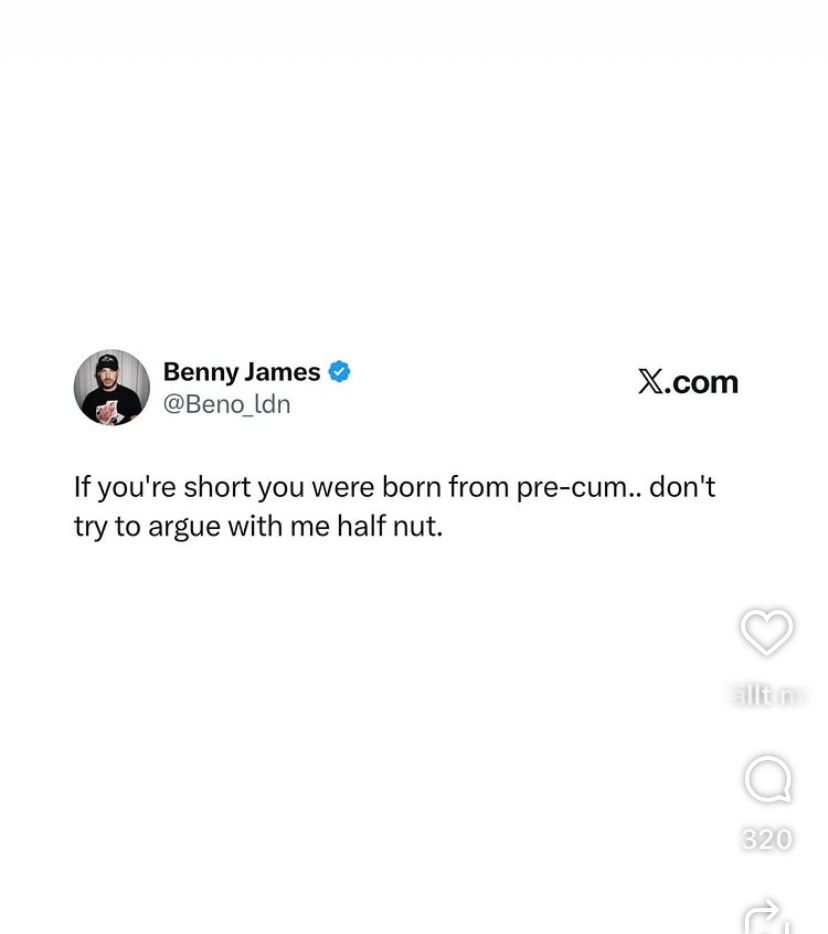Open comments via the speech bubble icon

768,779
